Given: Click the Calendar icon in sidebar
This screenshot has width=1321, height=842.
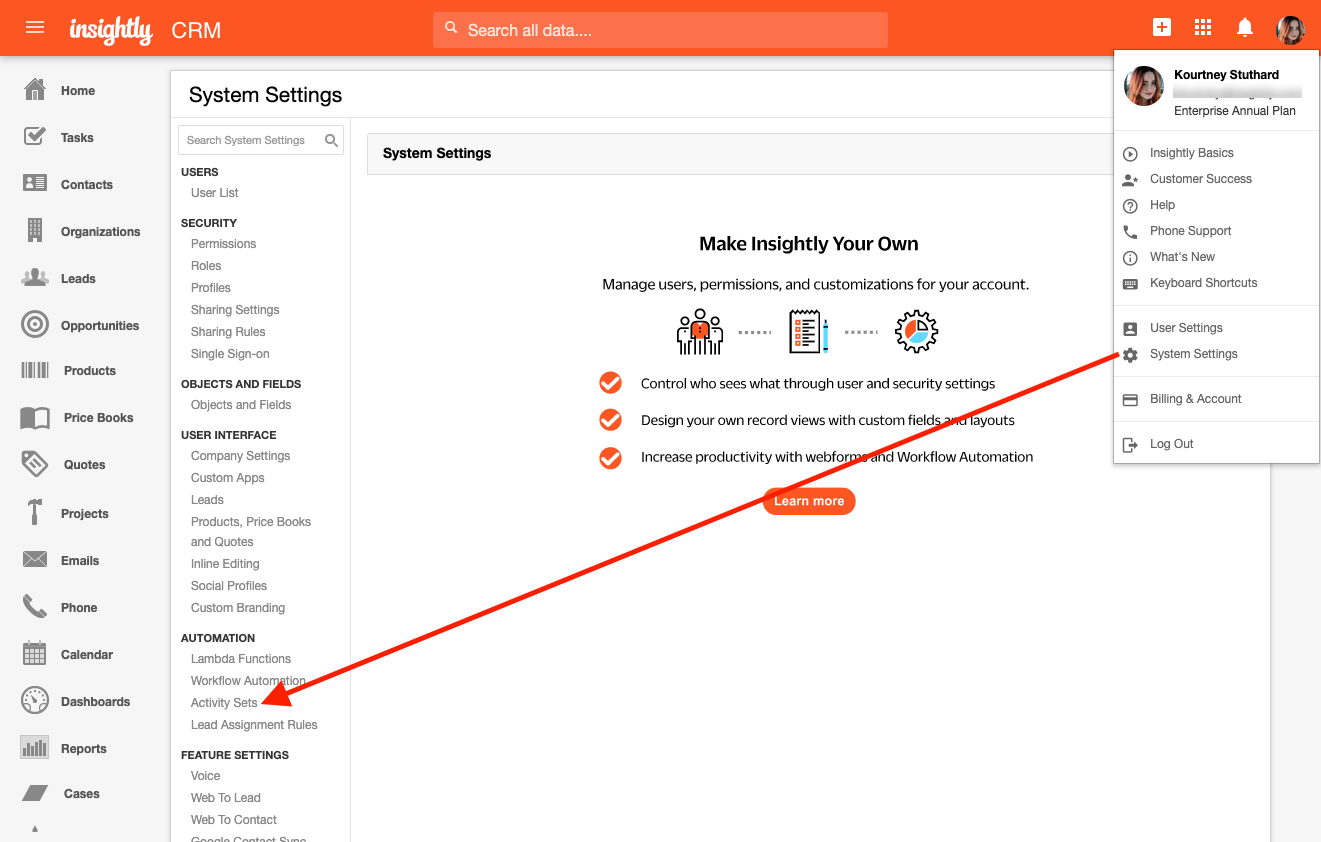Looking at the screenshot, I should tap(35, 654).
